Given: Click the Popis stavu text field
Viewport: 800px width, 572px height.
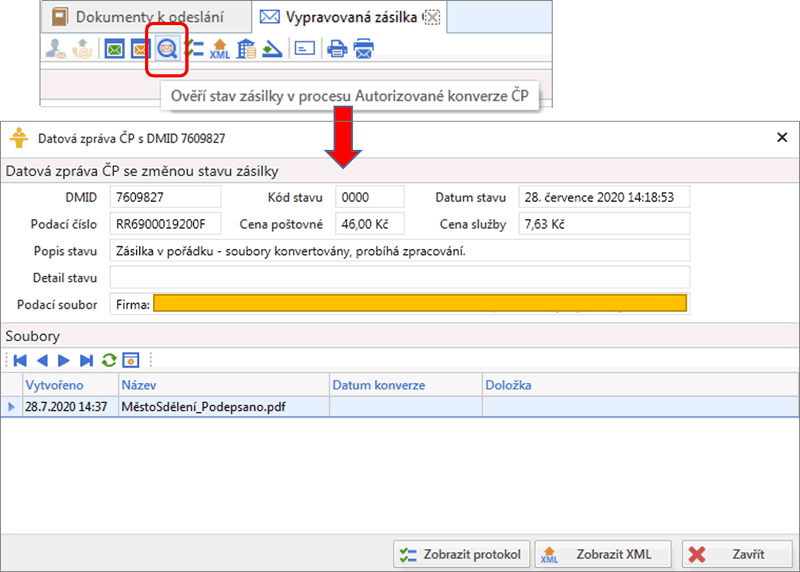Looking at the screenshot, I should tap(399, 251).
